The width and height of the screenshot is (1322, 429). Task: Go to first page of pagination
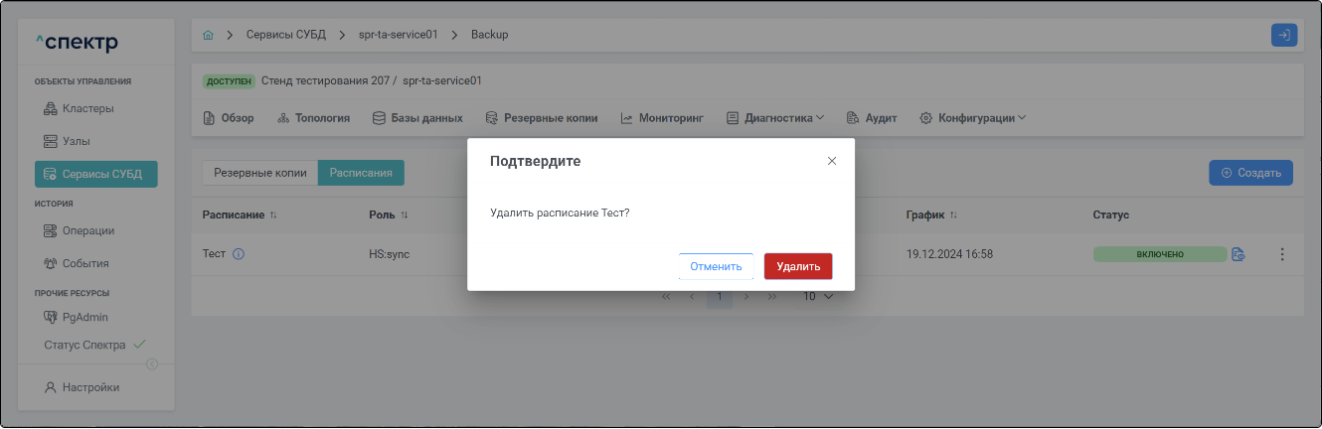tap(667, 297)
